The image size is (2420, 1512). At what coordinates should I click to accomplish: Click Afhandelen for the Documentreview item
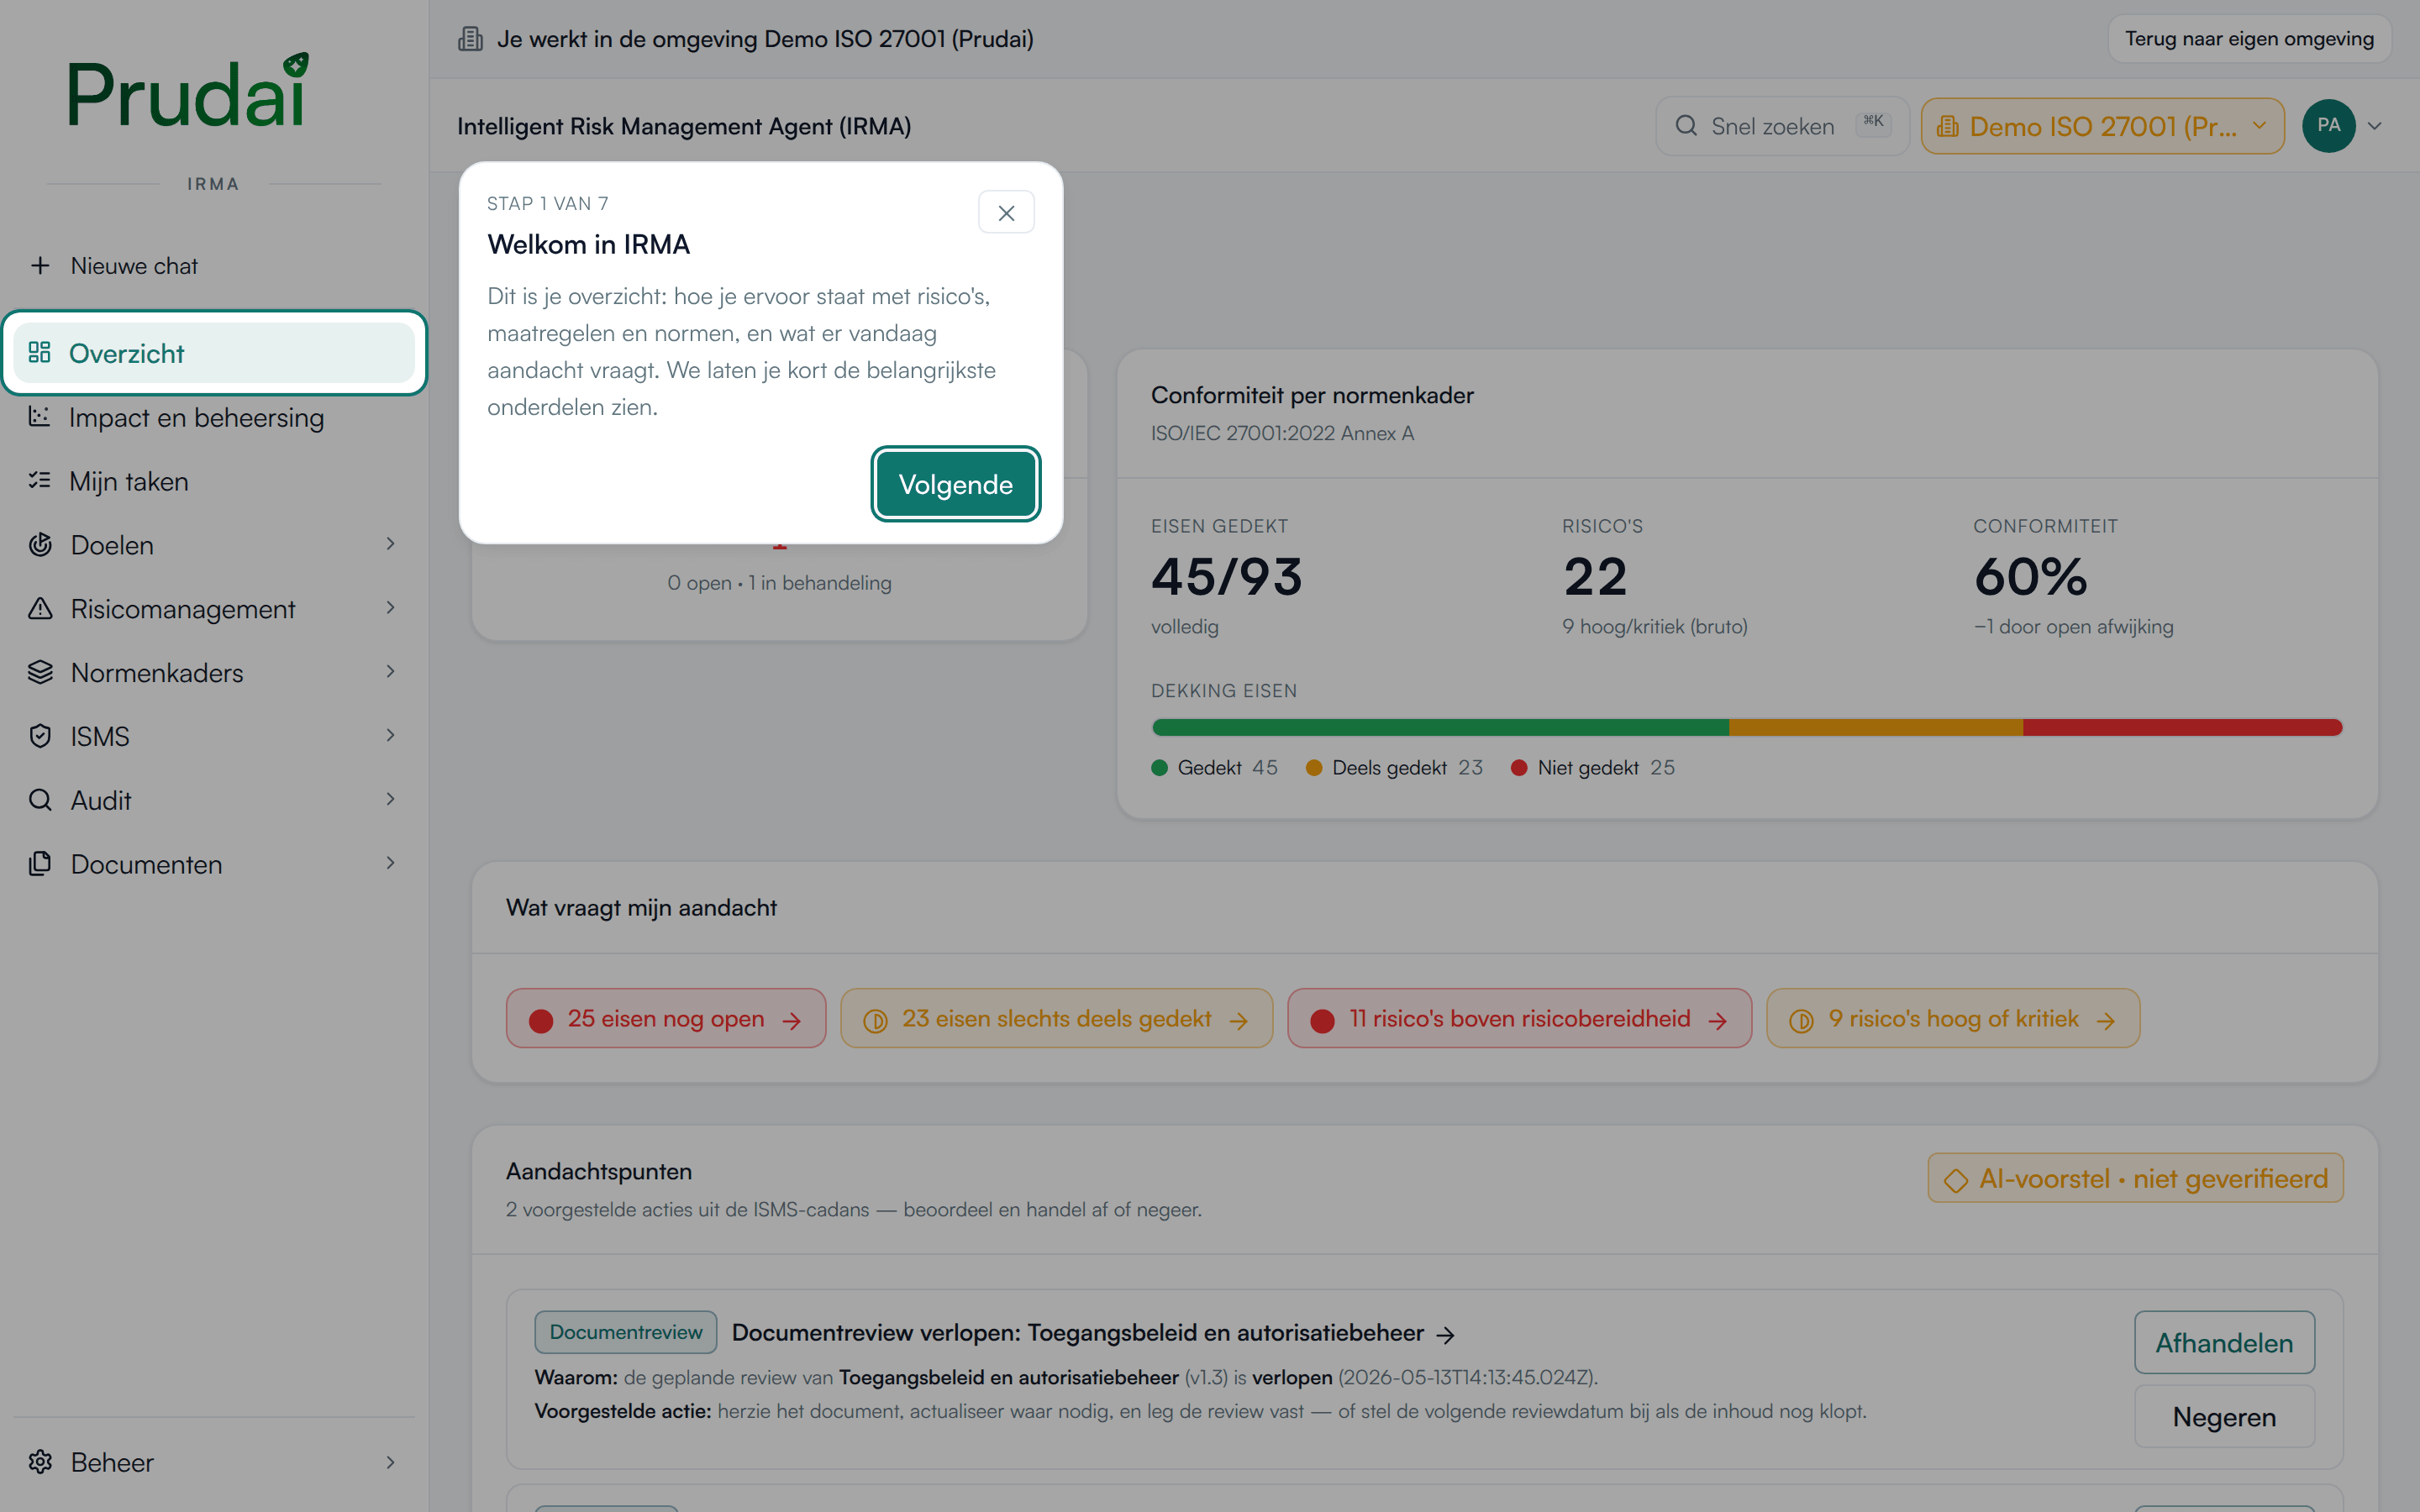(2224, 1343)
